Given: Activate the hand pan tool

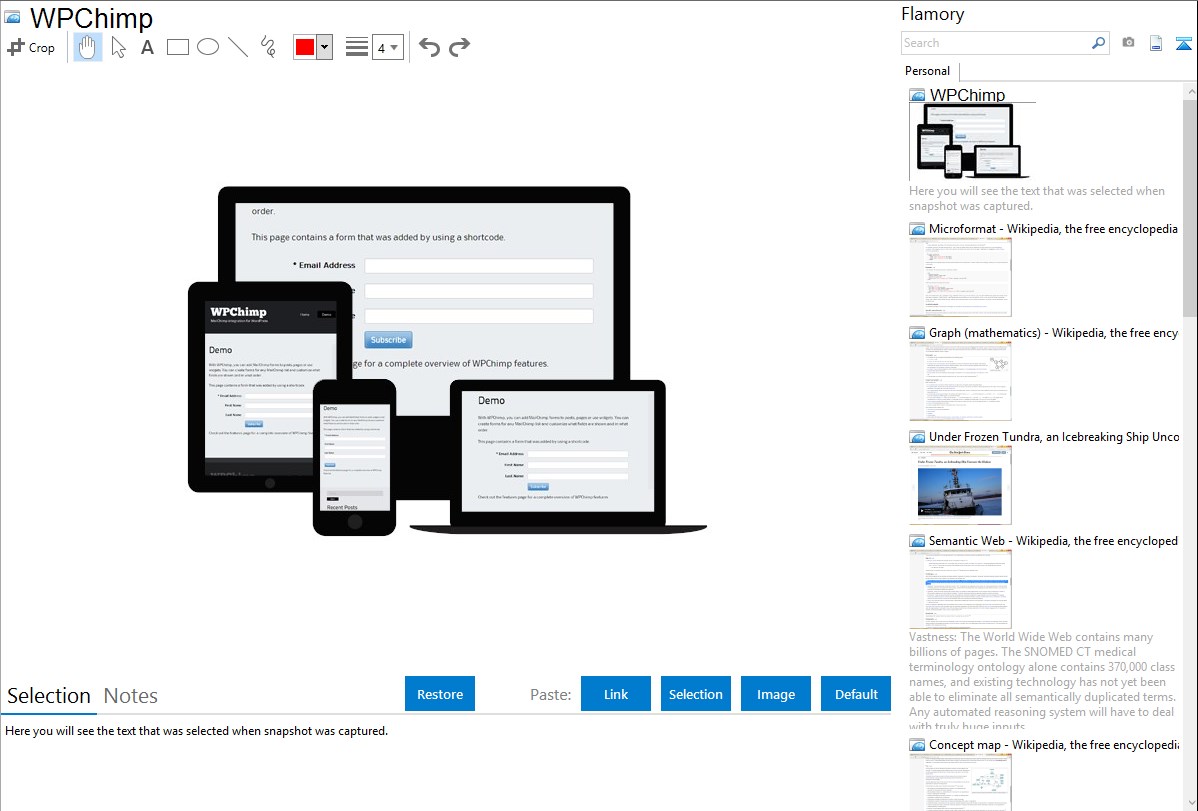Looking at the screenshot, I should pyautogui.click(x=88, y=47).
